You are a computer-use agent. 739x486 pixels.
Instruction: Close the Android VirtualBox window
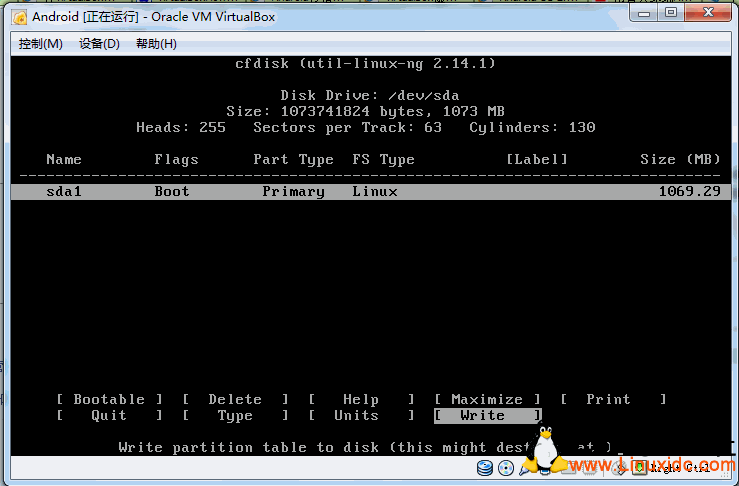pos(708,13)
